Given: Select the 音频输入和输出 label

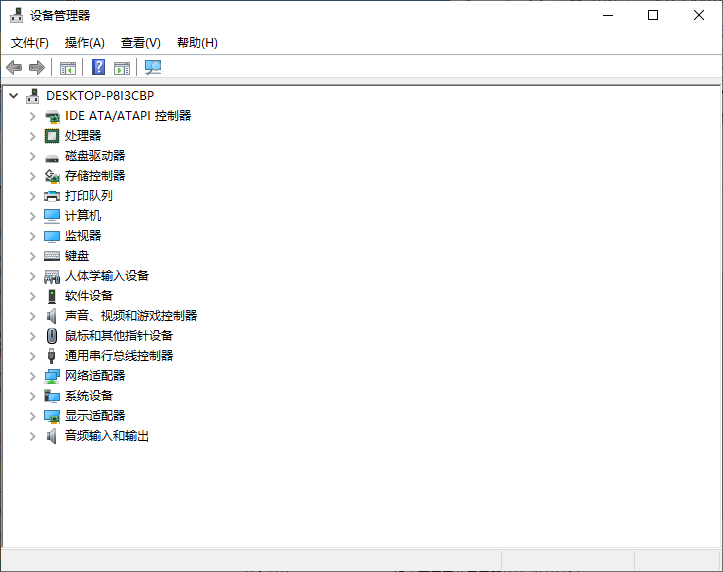Looking at the screenshot, I should 107,436.
